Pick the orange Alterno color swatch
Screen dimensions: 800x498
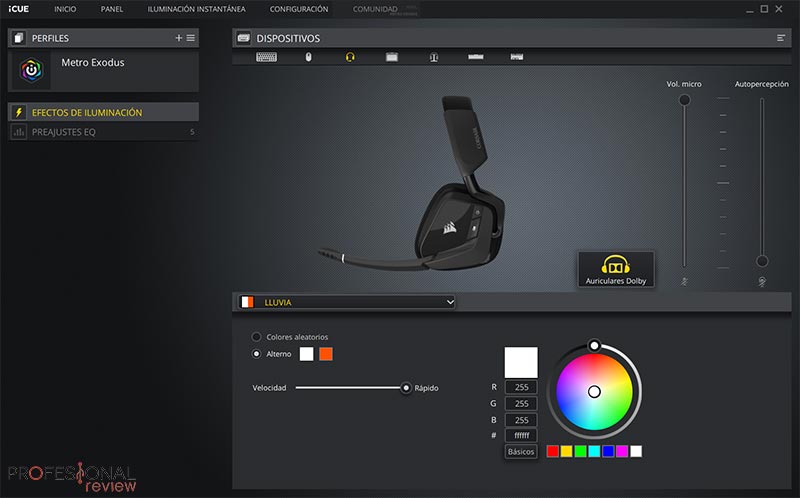click(326, 354)
